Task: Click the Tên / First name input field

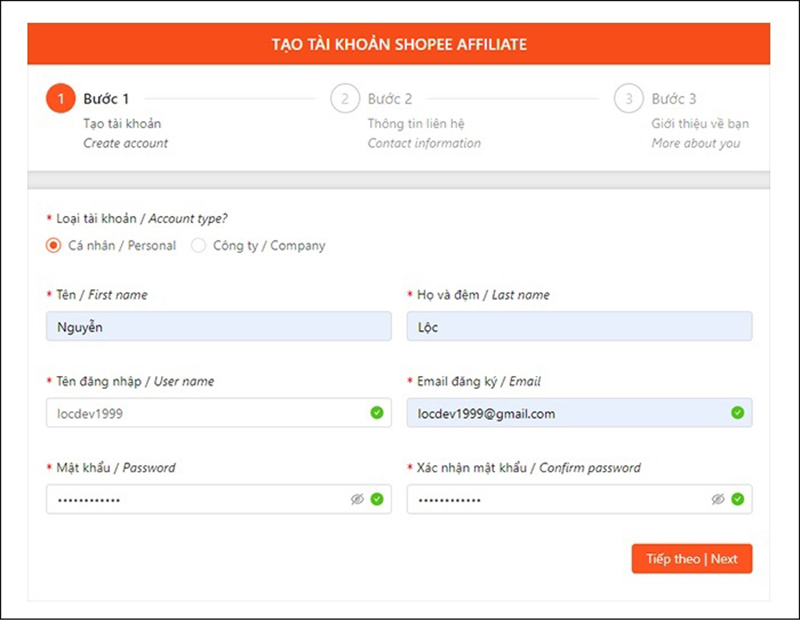Action: tap(219, 327)
